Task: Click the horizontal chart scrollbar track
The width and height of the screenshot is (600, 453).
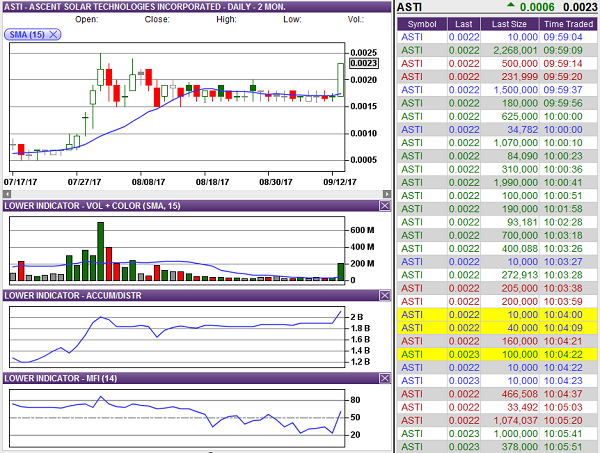Action: click(197, 194)
